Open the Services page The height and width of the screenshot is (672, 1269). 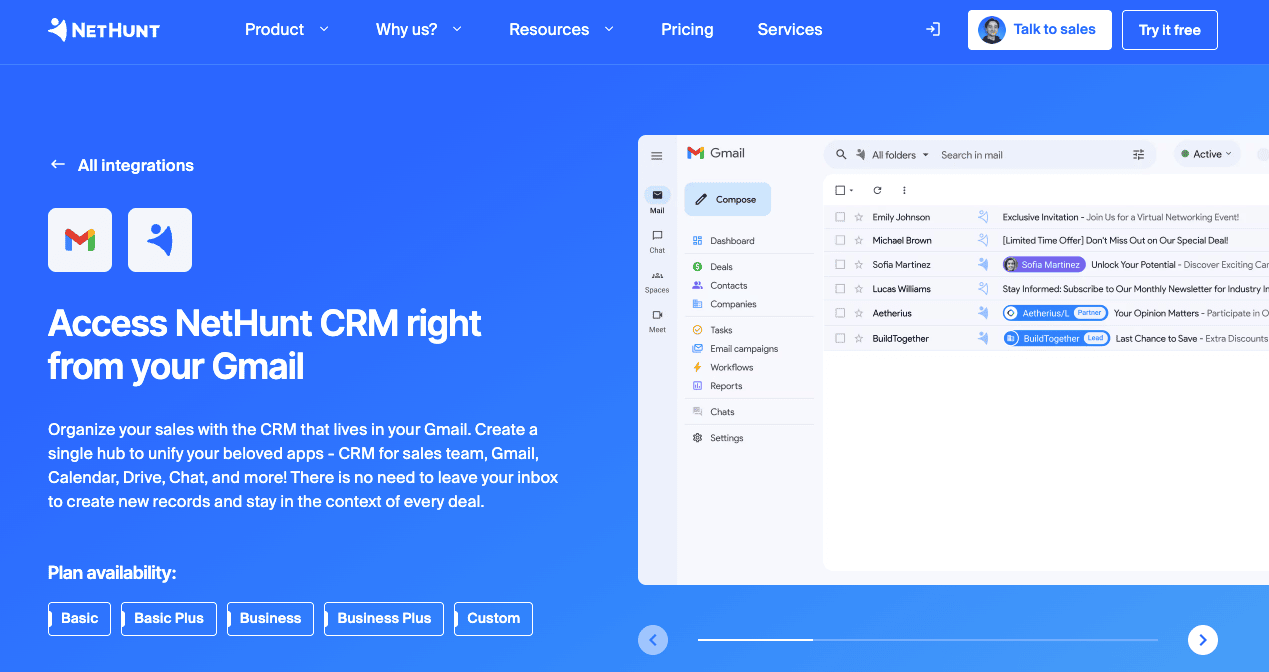tap(790, 30)
